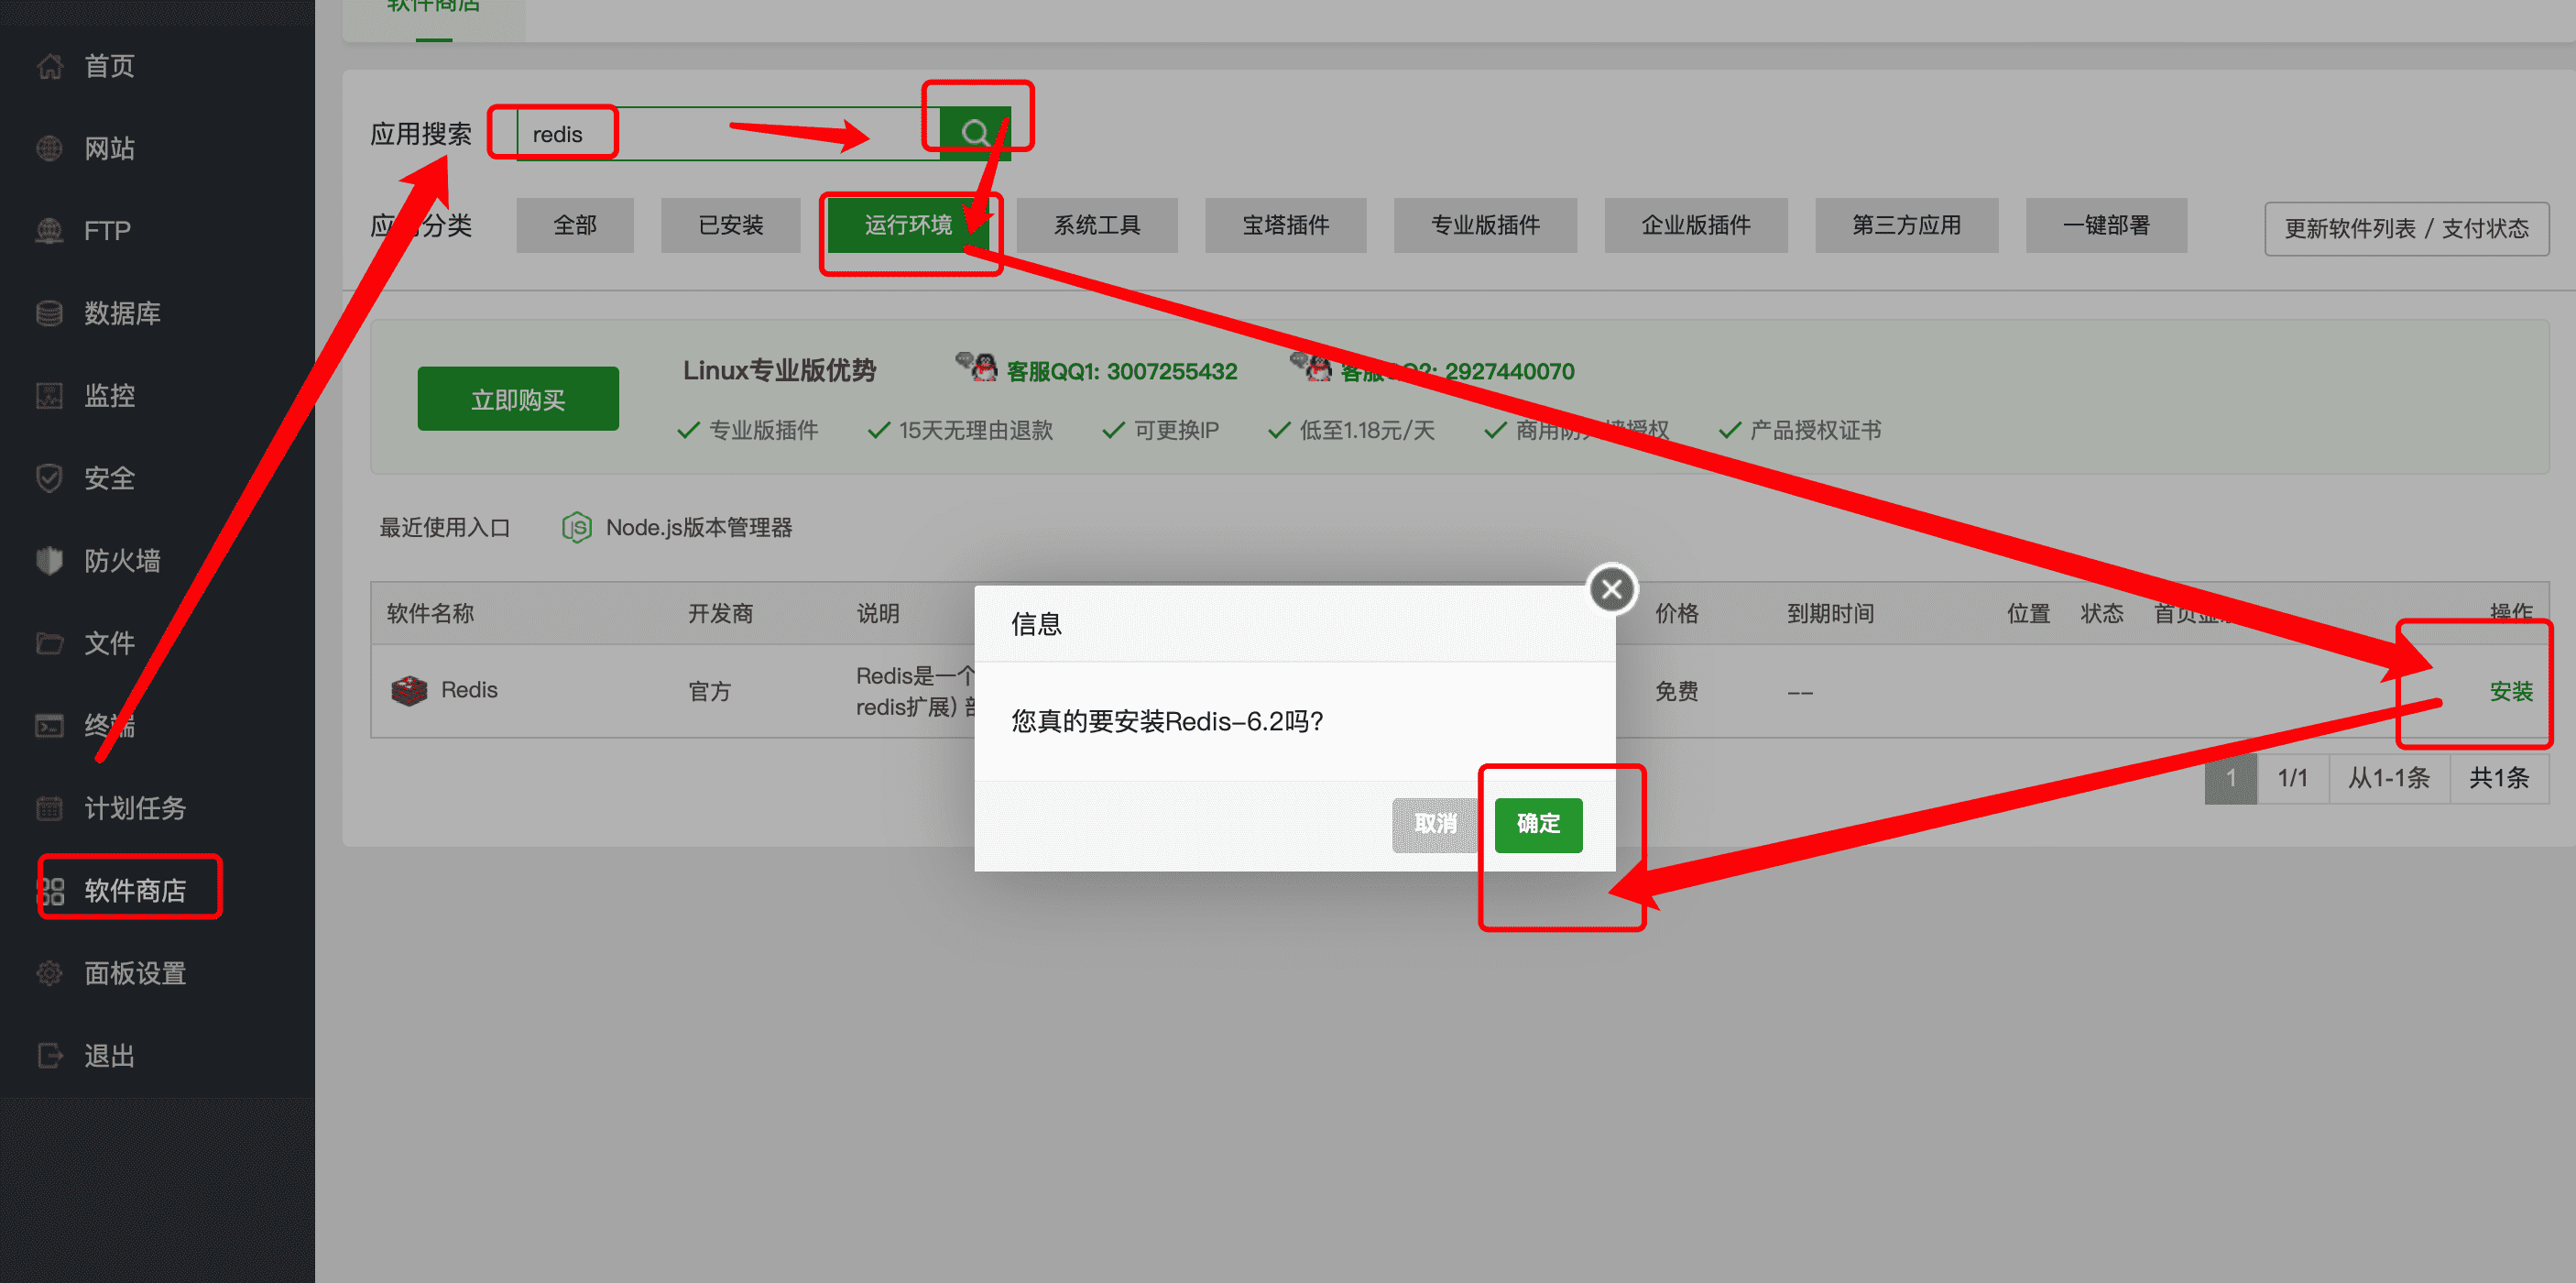Click the grid icon beside 软件商店
Screen dimensions: 2576x1283
51,891
